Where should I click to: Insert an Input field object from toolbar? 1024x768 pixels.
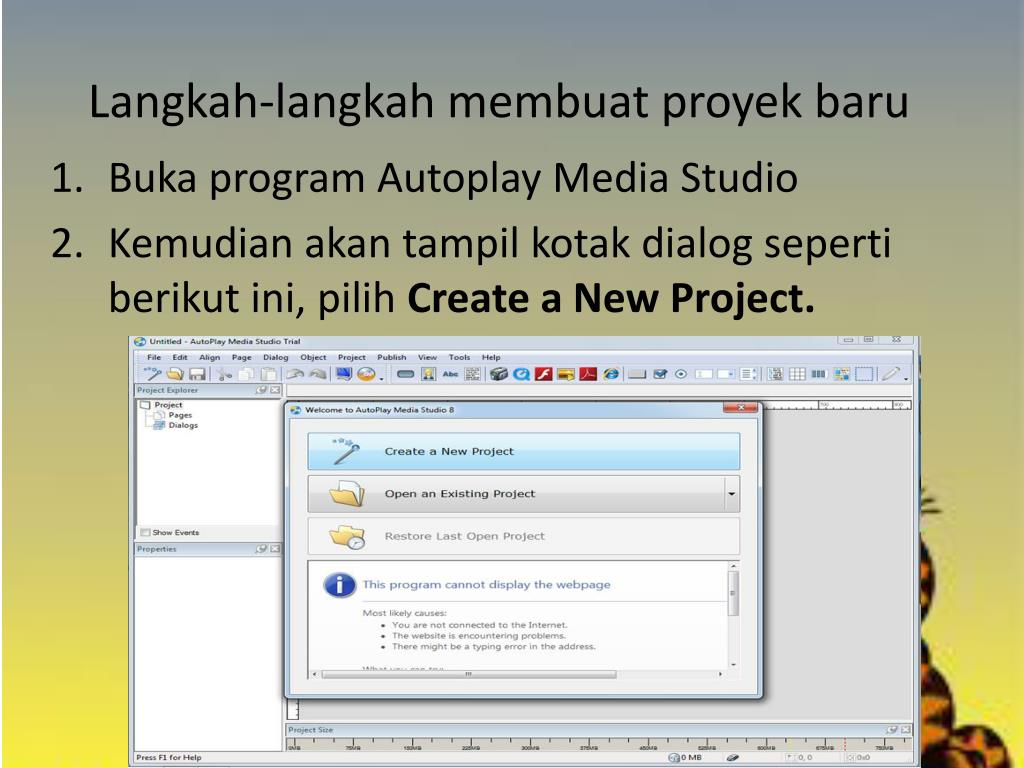[x=703, y=374]
